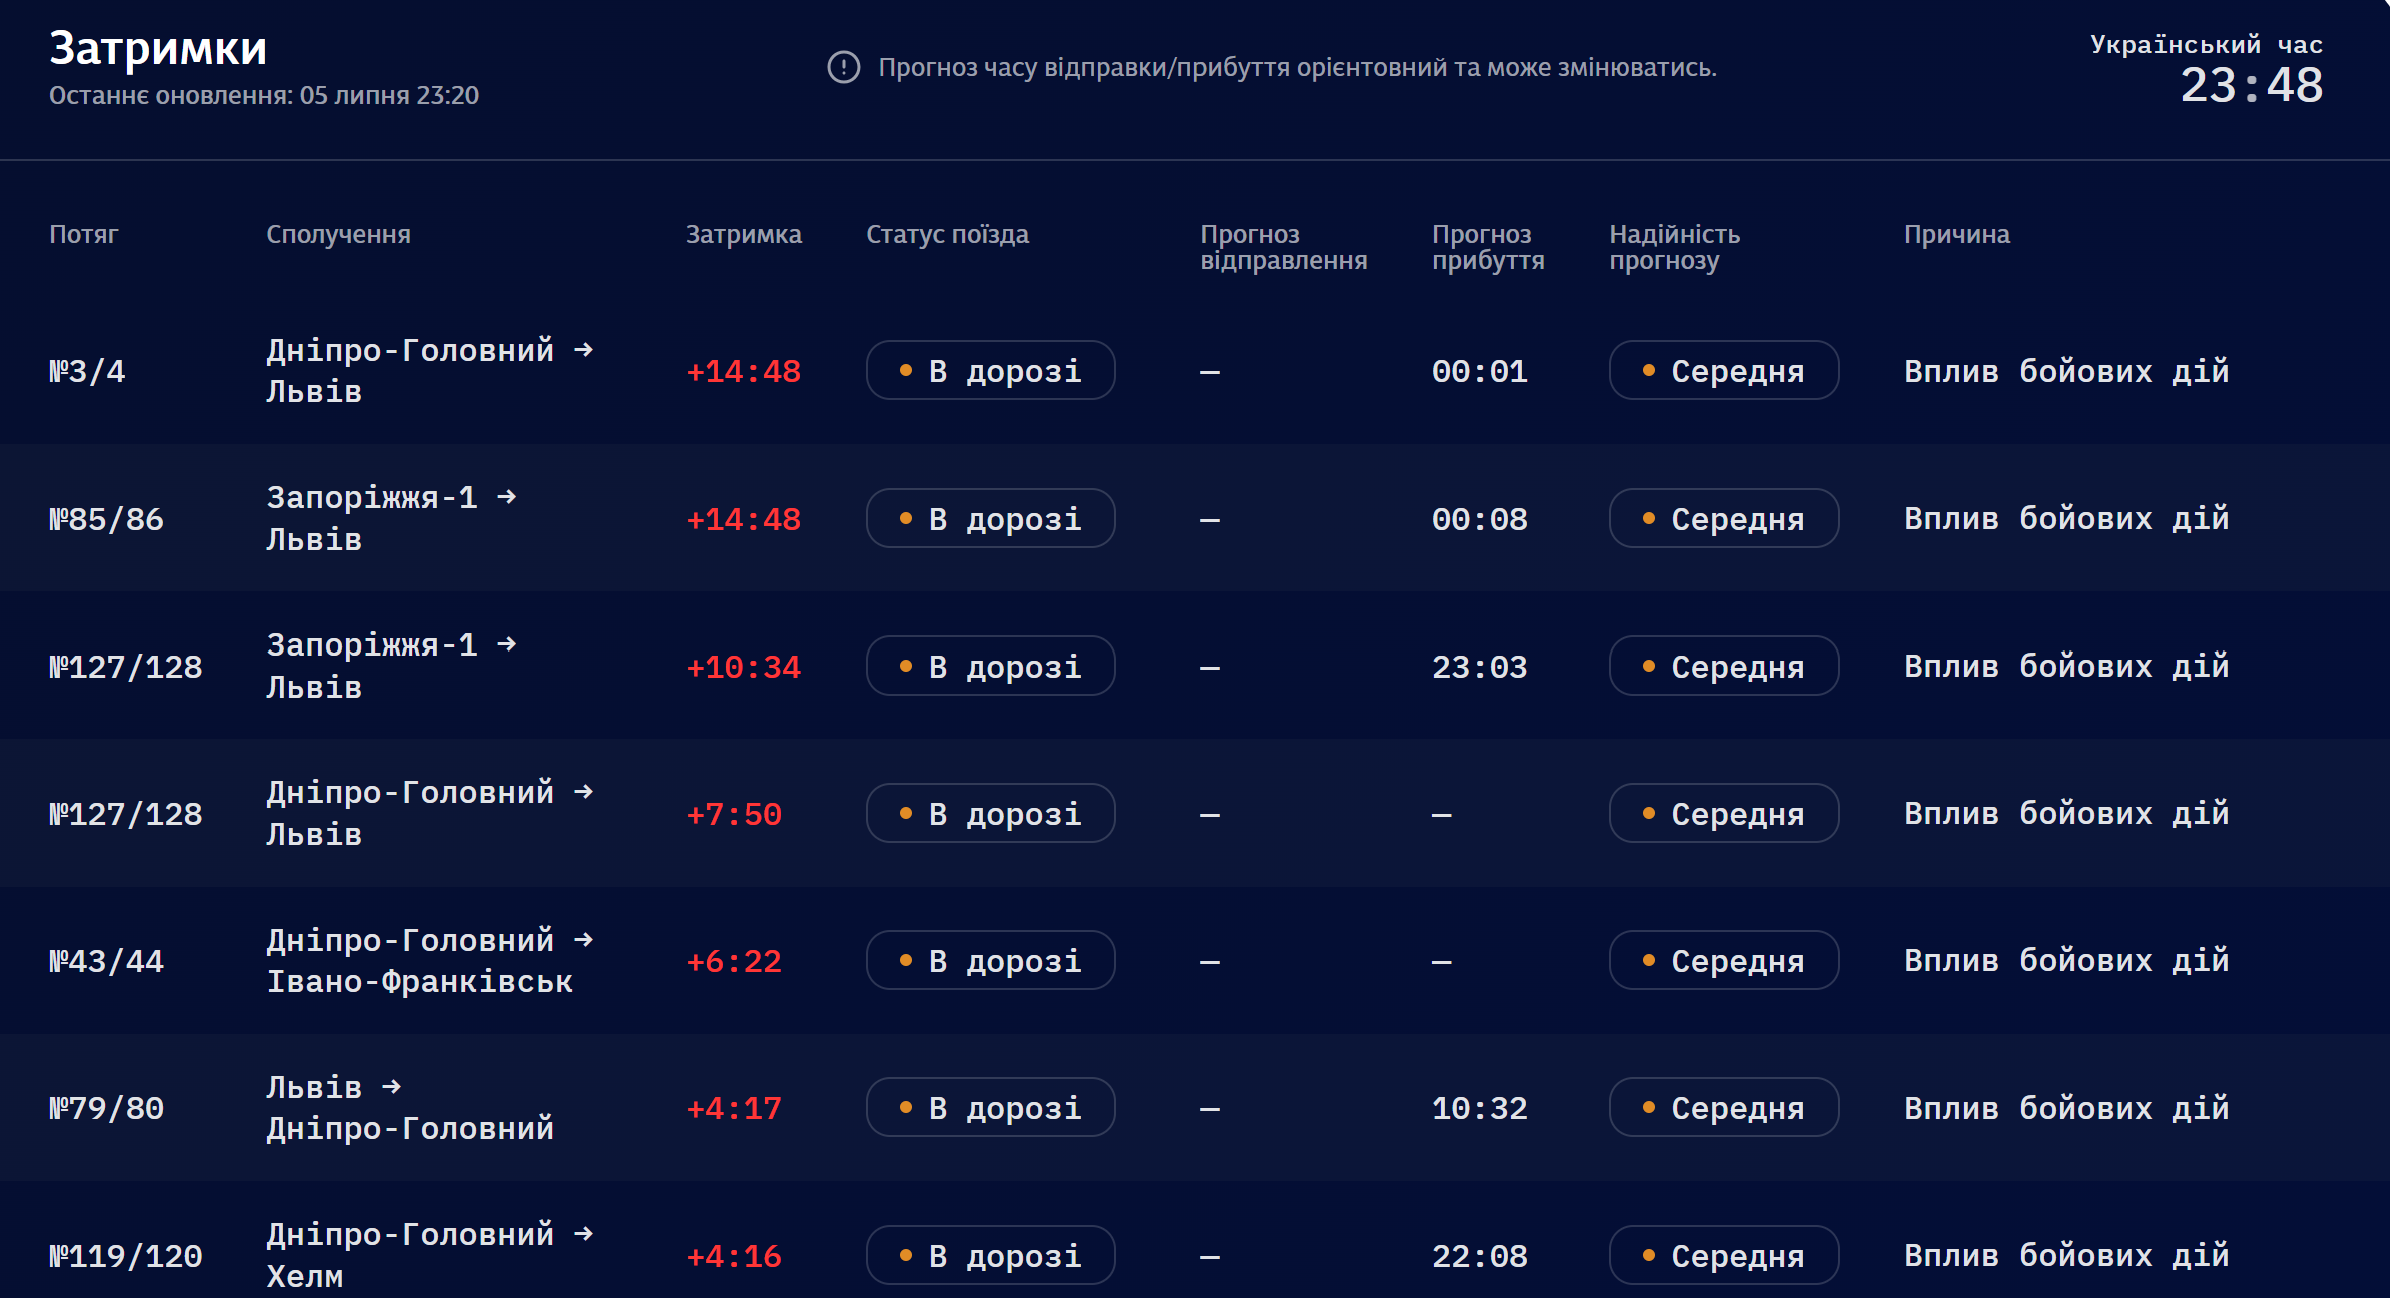Click the 'Причина' column header
This screenshot has height=1298, width=2390.
click(1957, 234)
